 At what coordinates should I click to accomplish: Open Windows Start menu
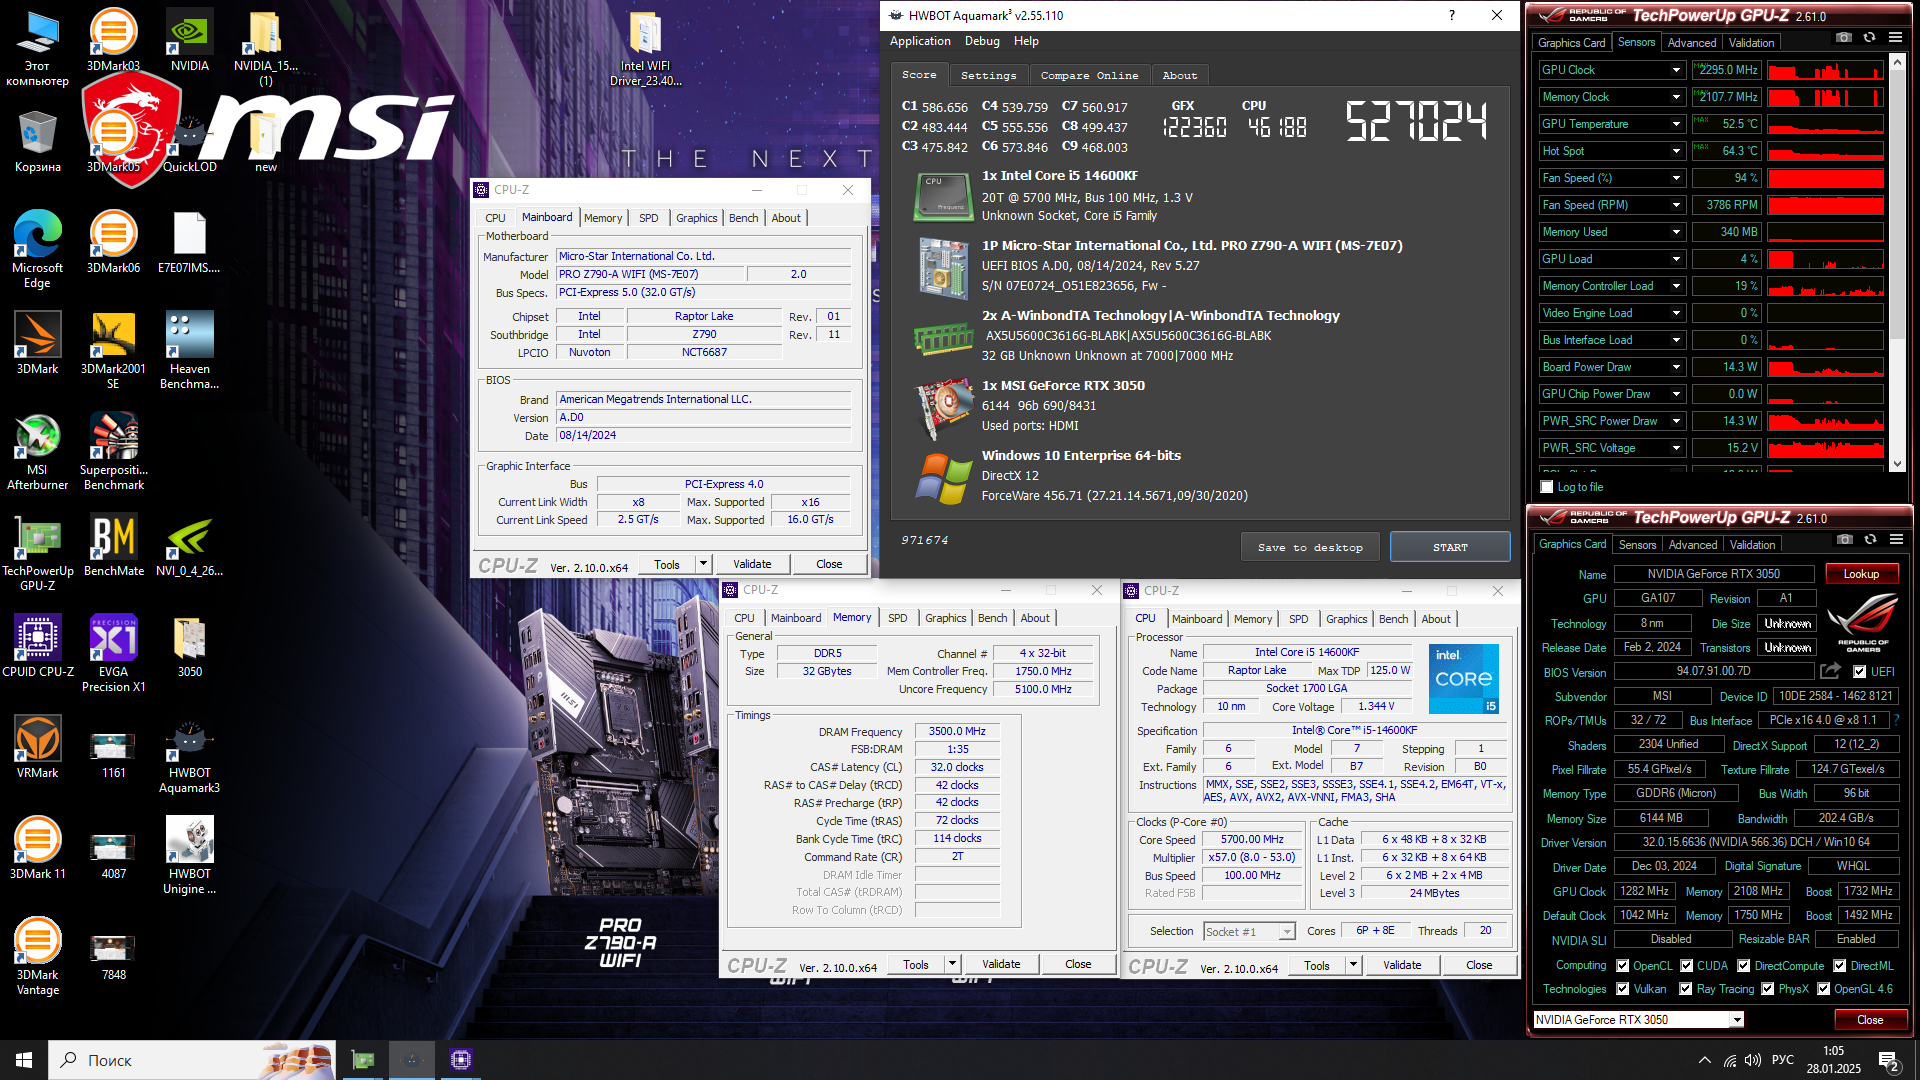click(x=24, y=1060)
